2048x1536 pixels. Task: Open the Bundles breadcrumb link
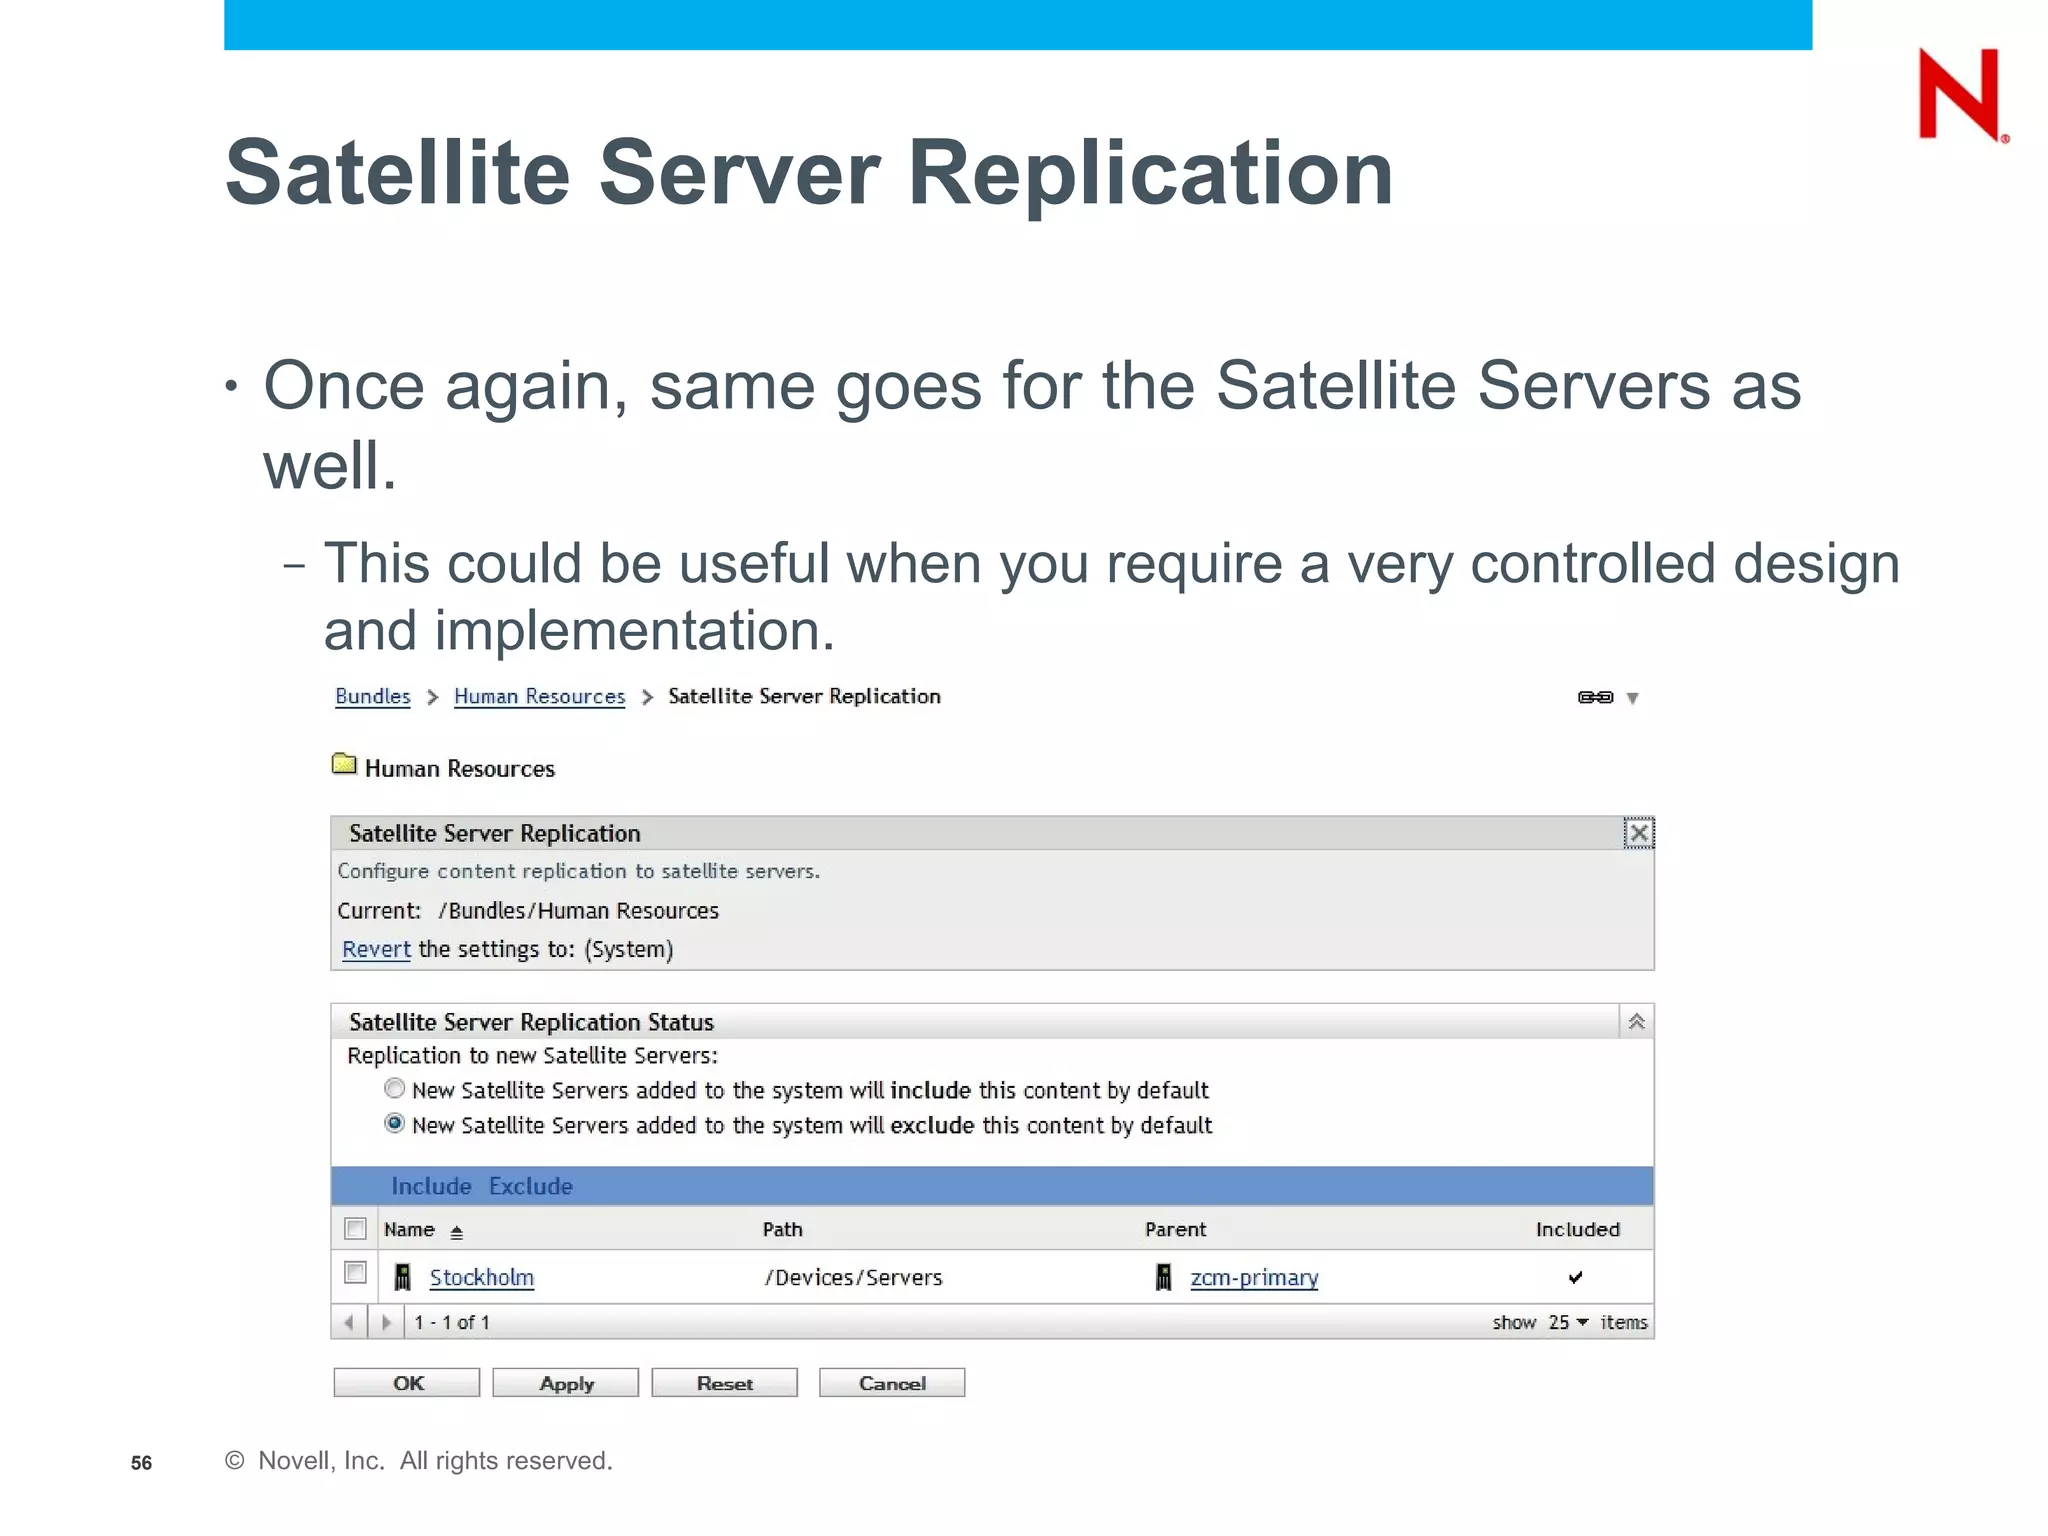click(372, 696)
